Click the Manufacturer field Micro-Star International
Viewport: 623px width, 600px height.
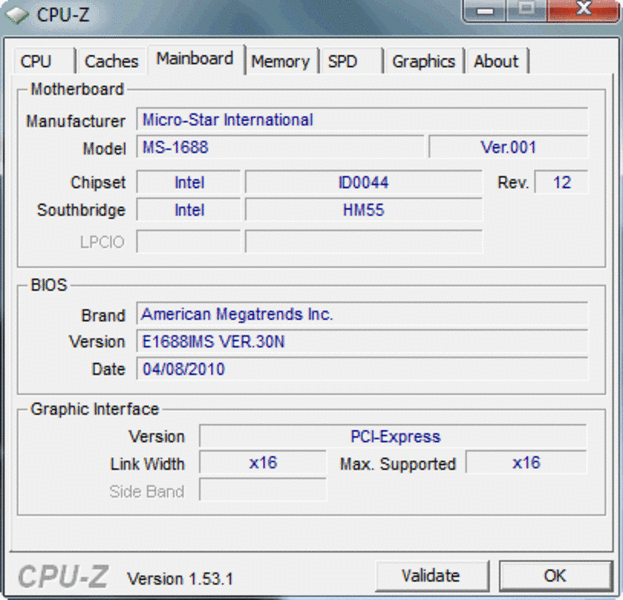coord(362,119)
